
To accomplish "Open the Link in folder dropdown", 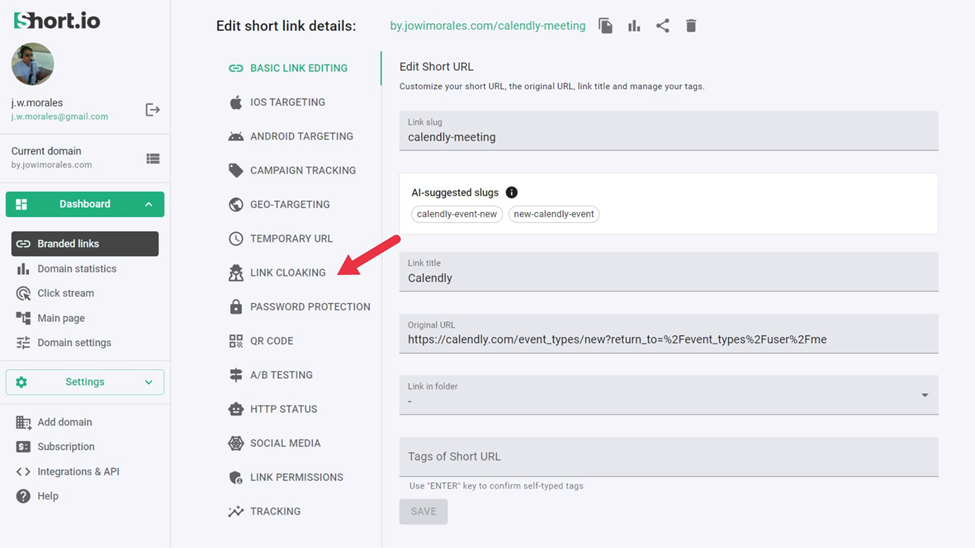I will click(668, 395).
